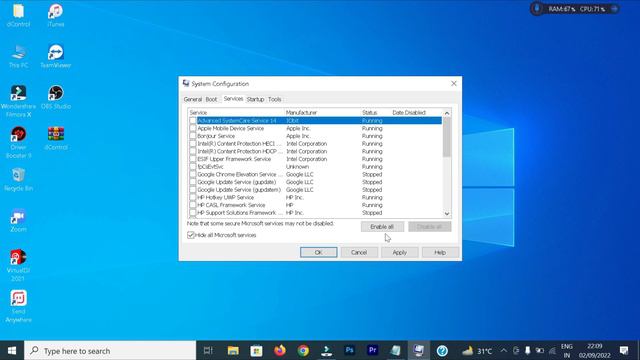Open the iTunes desktop shortcut

[x=56, y=15]
